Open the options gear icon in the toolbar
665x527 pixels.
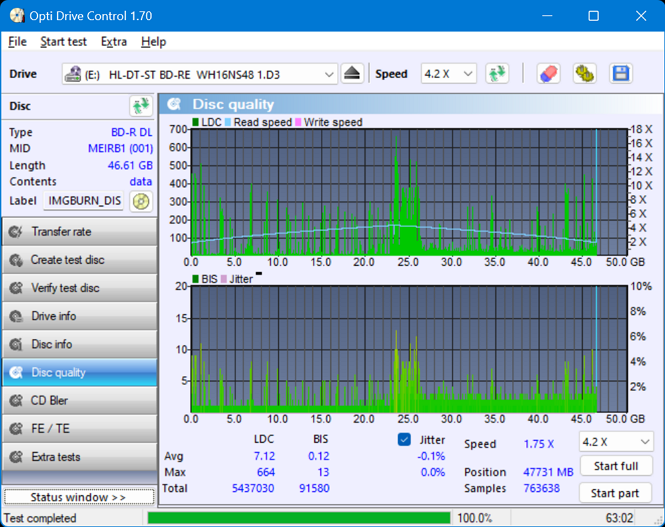[584, 74]
